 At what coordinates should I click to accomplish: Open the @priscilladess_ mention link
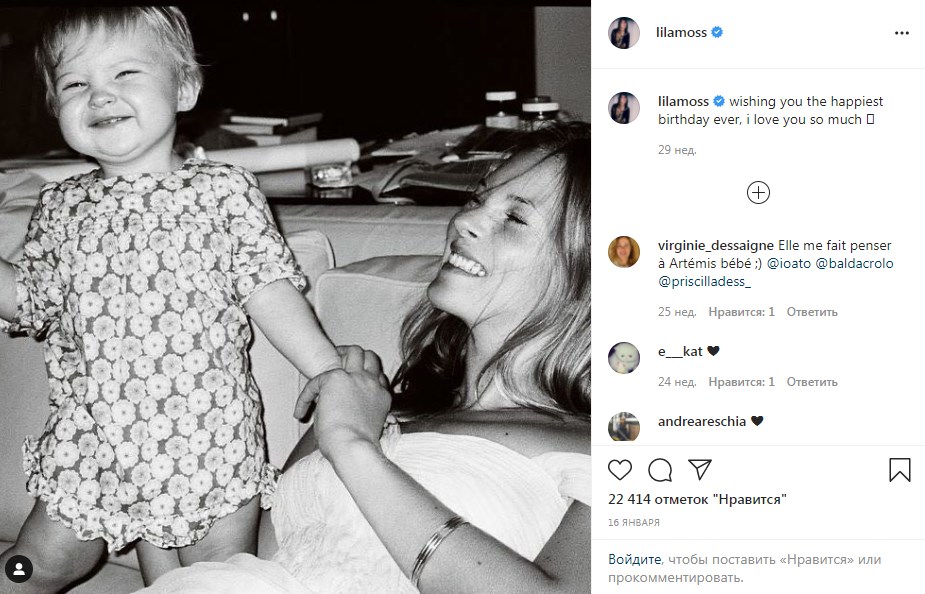[x=705, y=283]
